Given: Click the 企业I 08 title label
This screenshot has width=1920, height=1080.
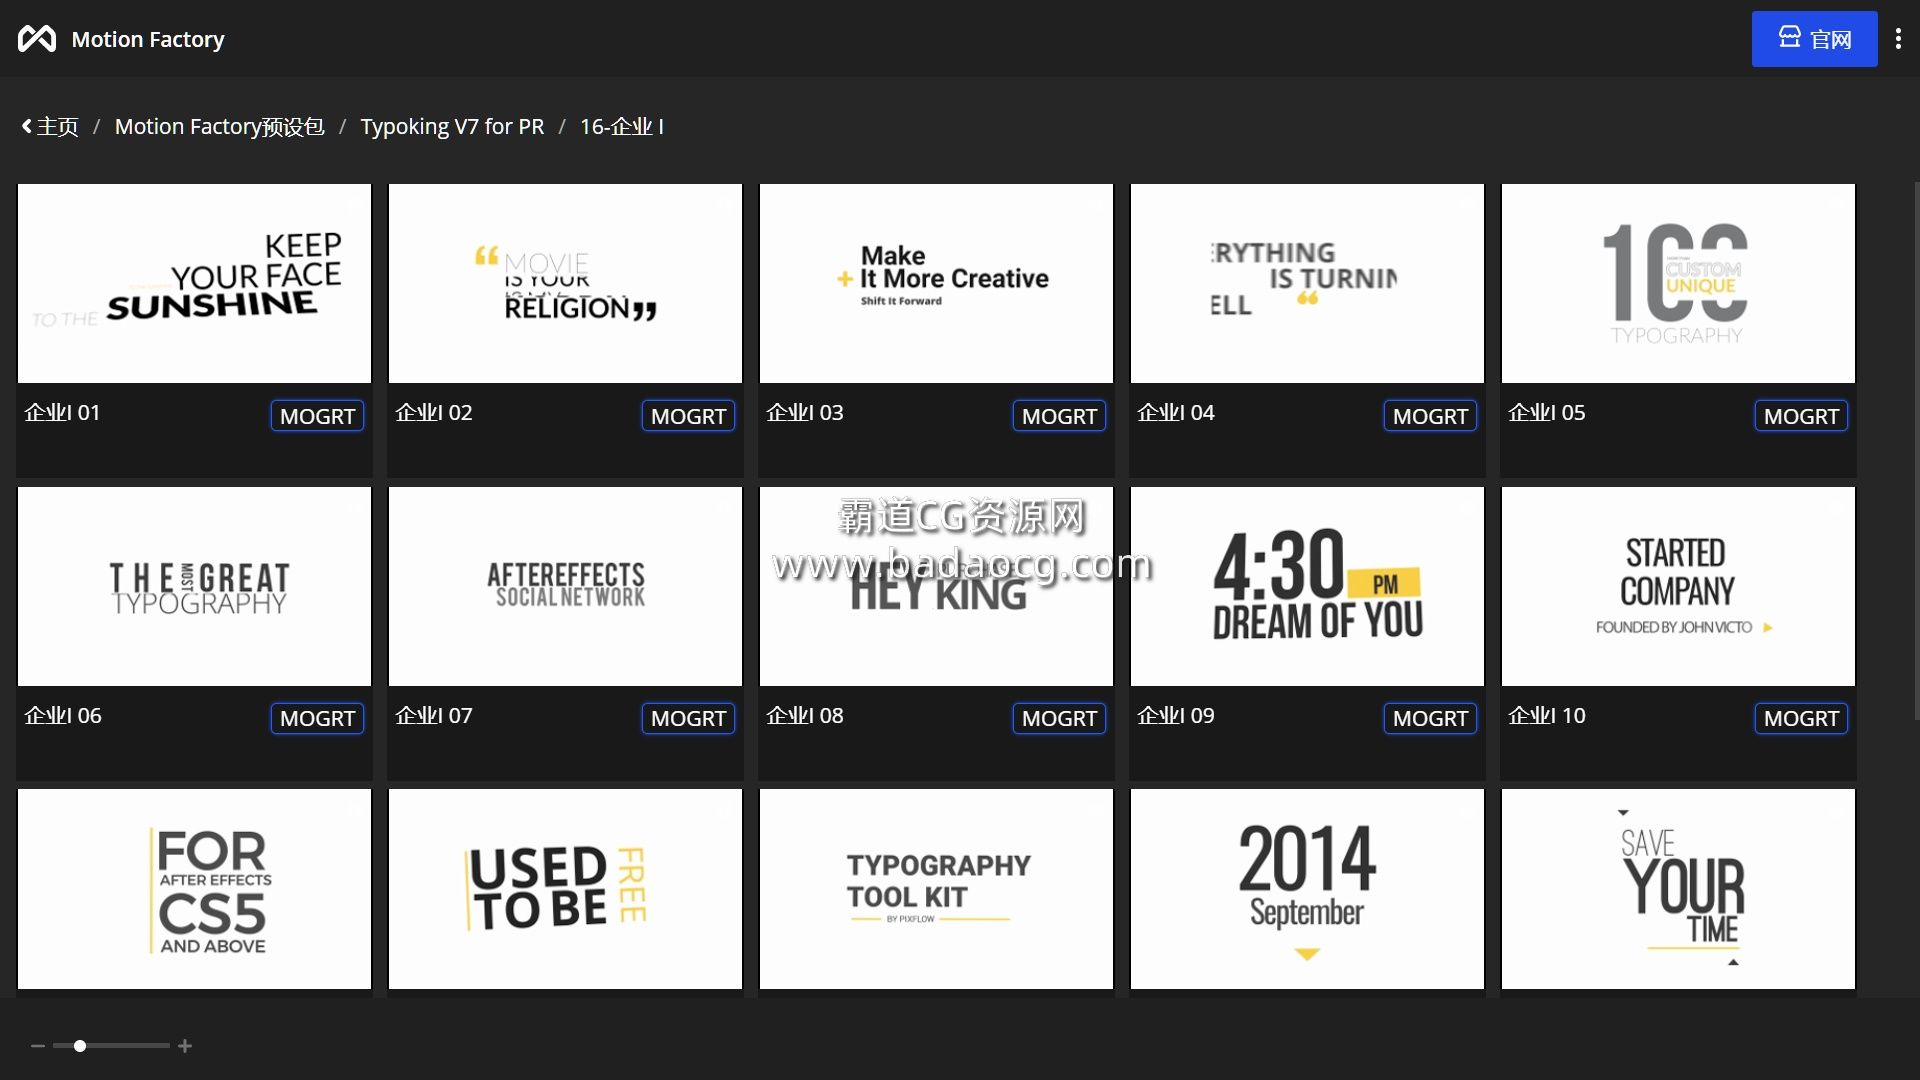Looking at the screenshot, I should pyautogui.click(x=804, y=715).
